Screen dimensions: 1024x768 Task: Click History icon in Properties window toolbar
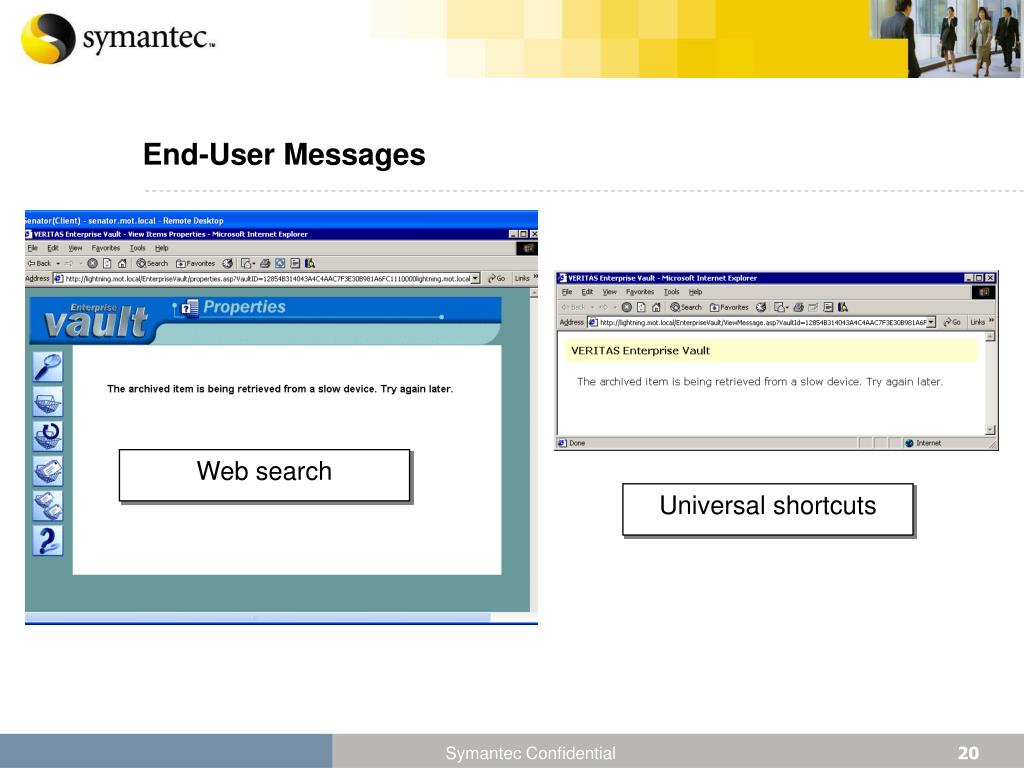point(227,263)
